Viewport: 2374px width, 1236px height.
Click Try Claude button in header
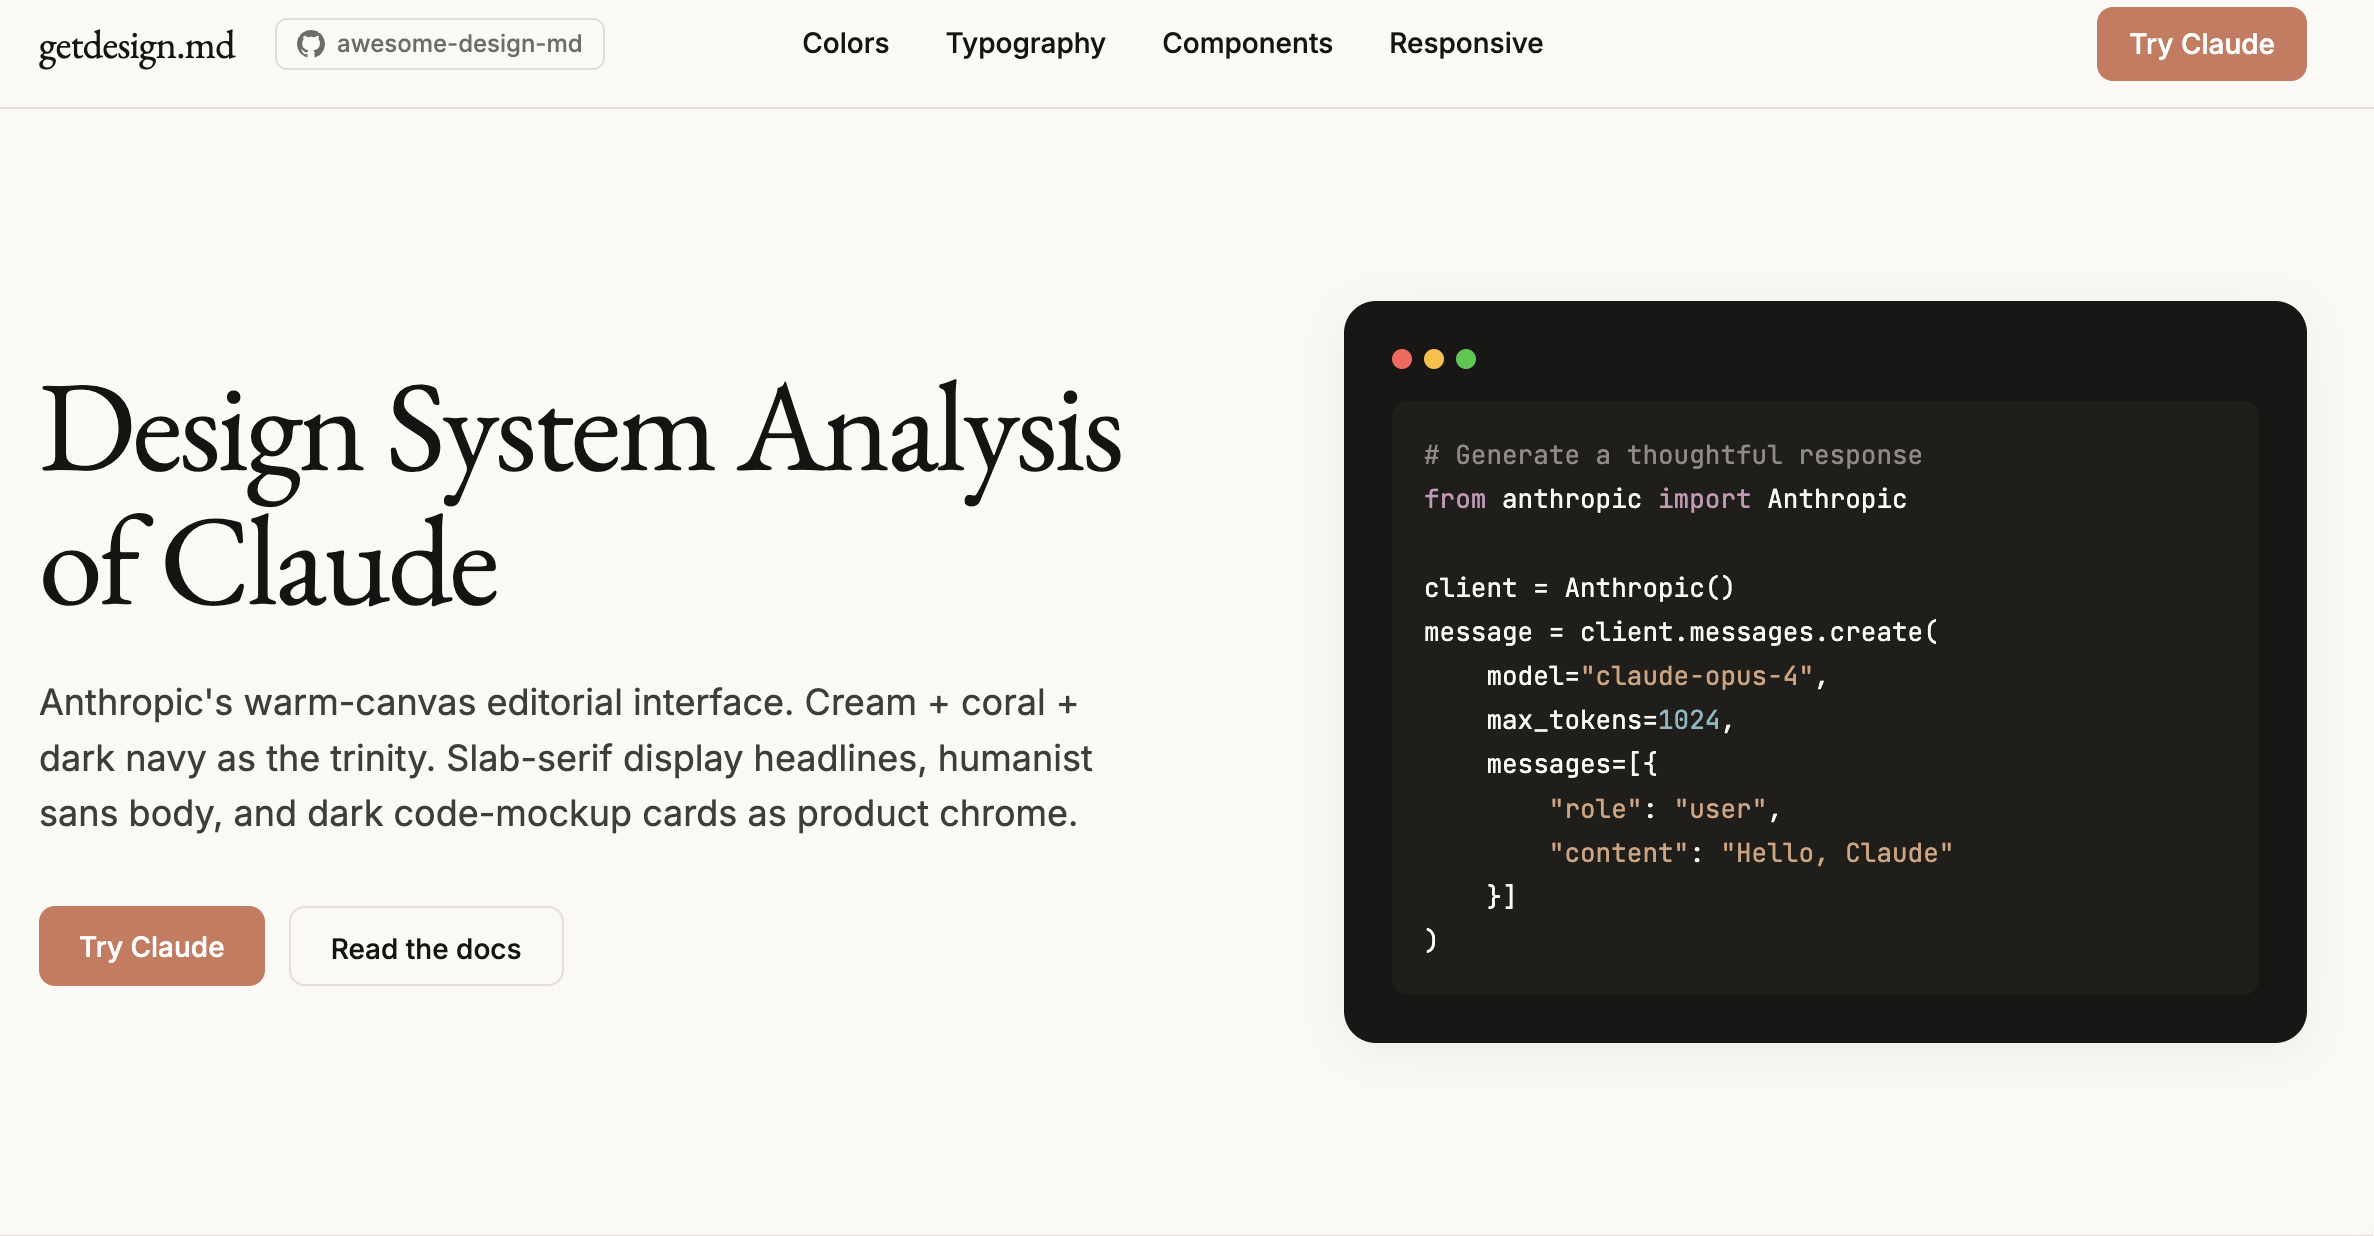coord(2201,44)
